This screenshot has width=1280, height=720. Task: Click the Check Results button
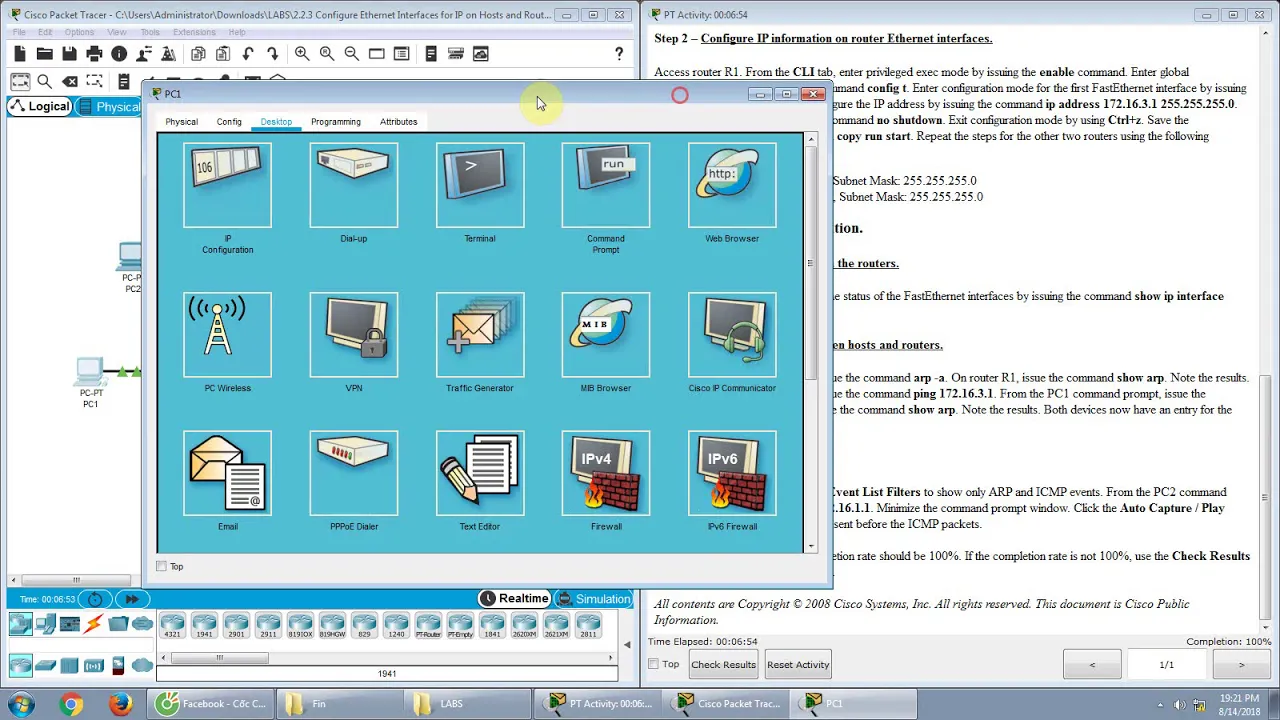[723, 665]
